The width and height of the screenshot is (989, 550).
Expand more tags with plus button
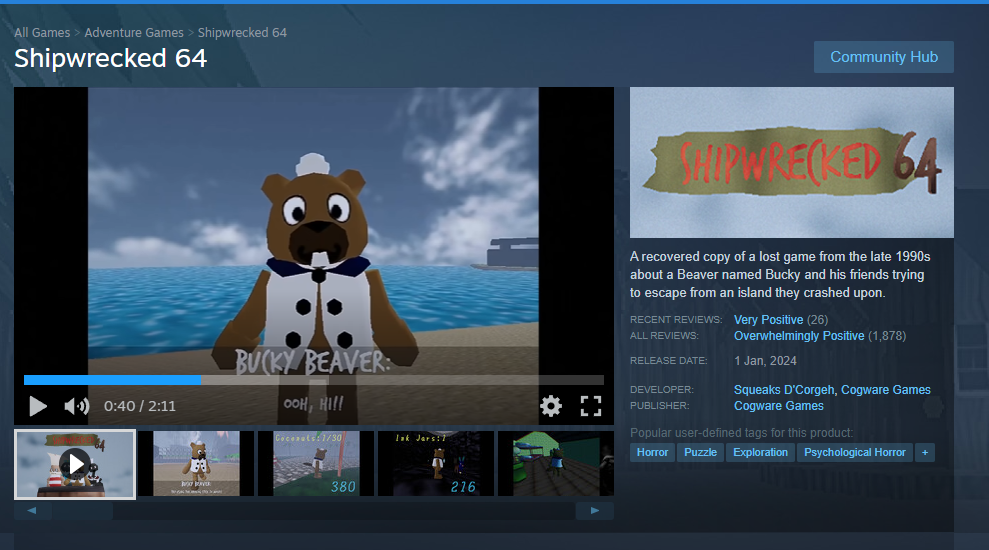[925, 452]
